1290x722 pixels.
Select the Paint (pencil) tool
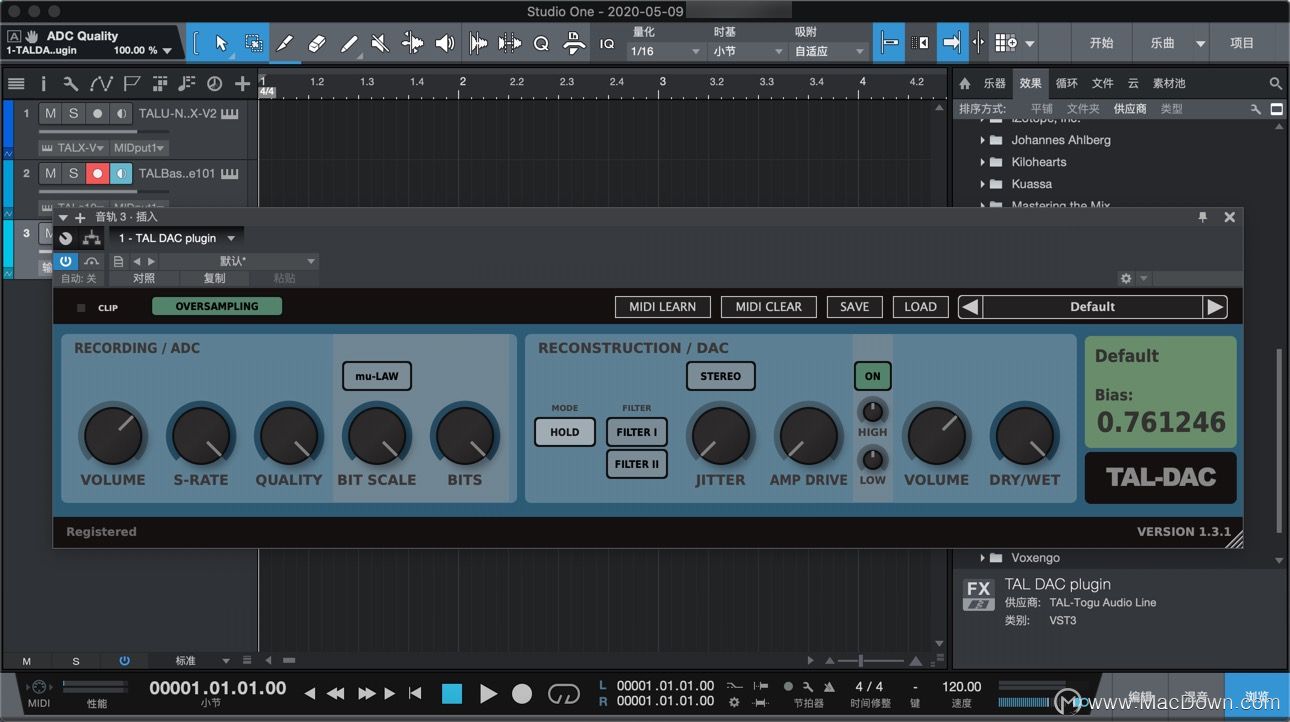[349, 43]
